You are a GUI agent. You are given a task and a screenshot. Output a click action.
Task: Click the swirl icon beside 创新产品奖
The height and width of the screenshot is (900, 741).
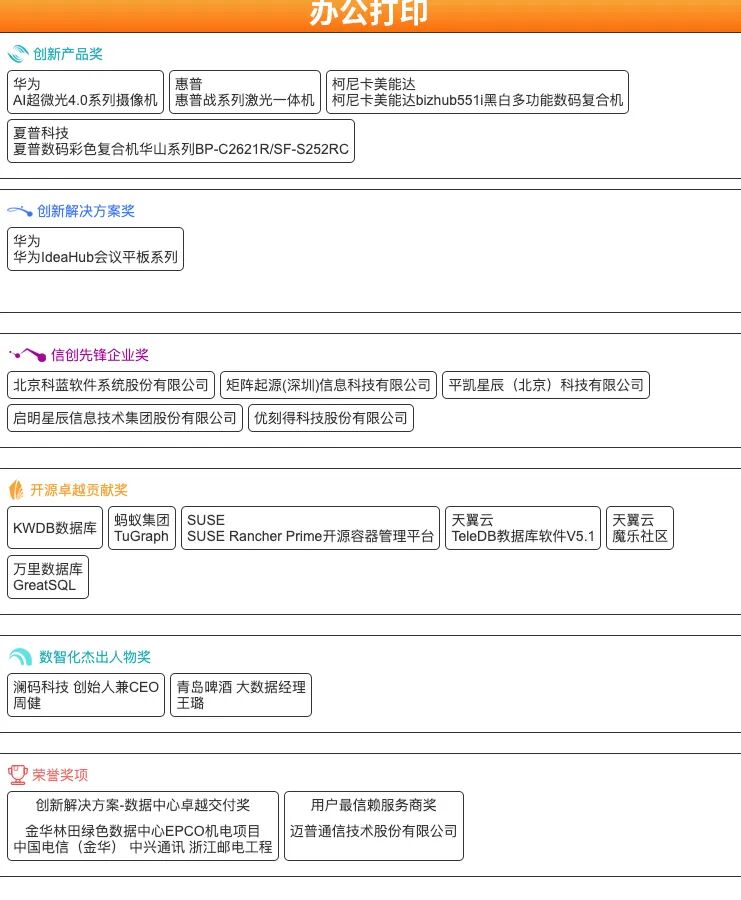(18, 54)
